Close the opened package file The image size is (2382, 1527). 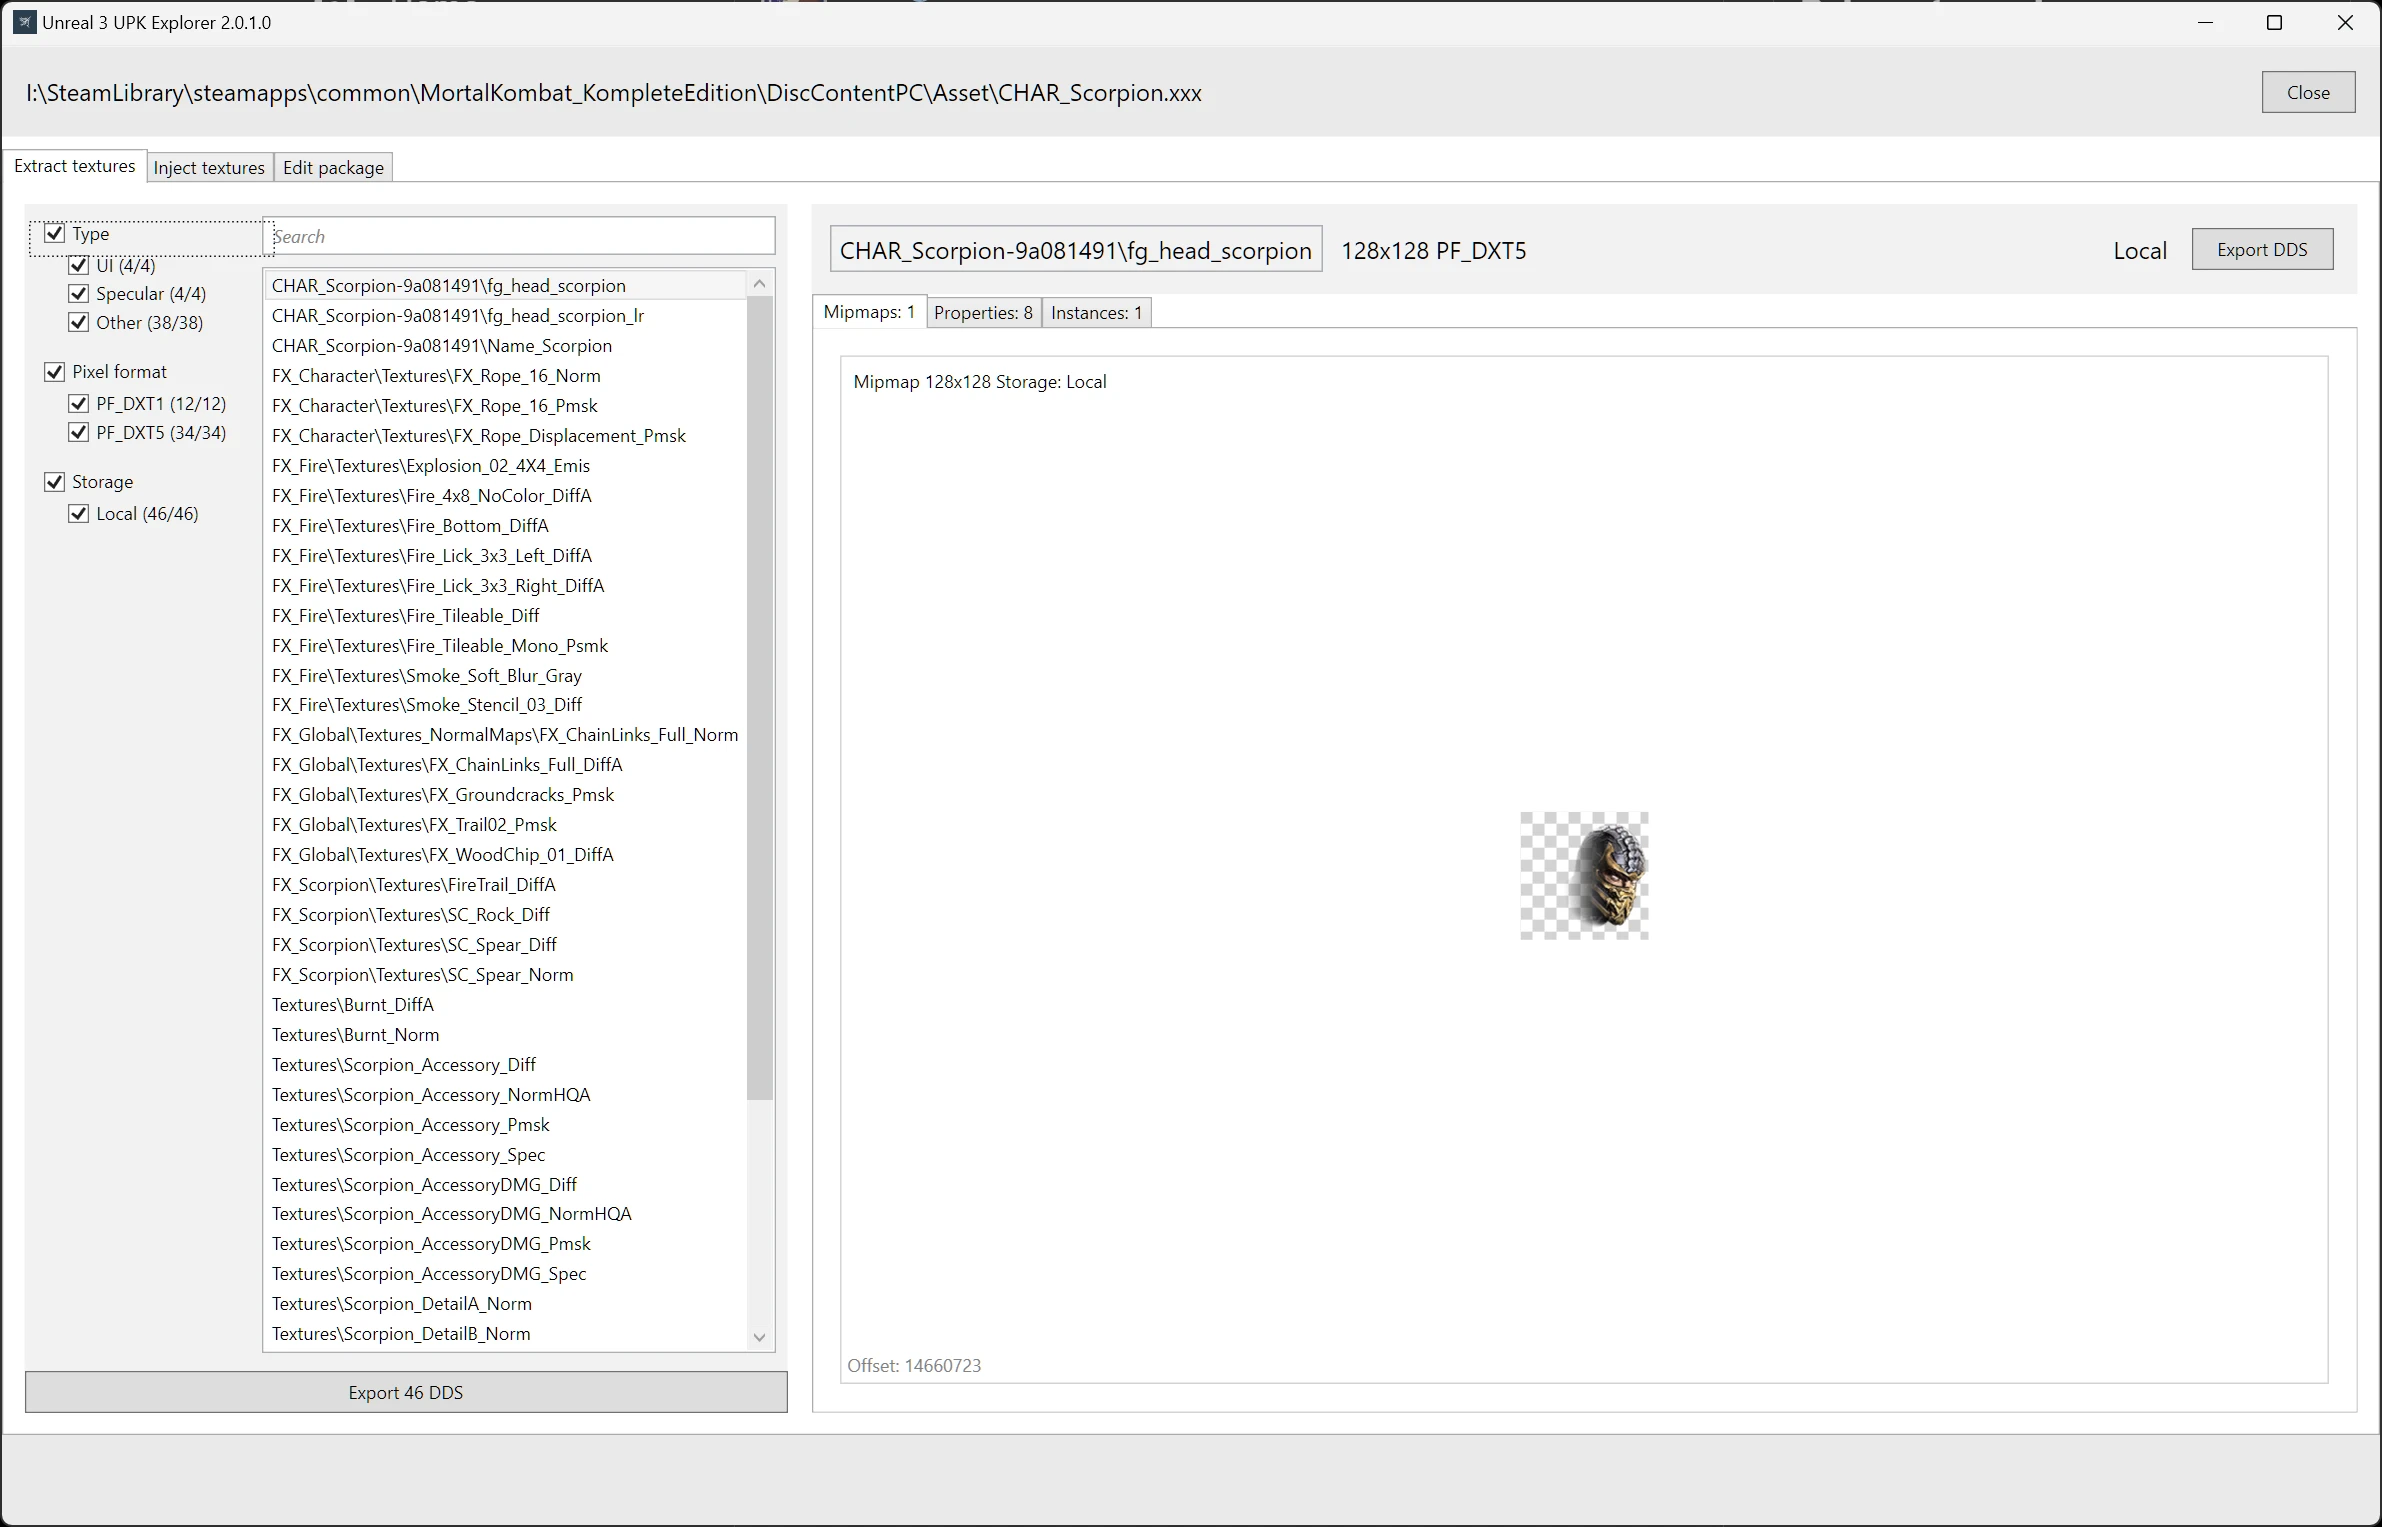tap(2307, 92)
